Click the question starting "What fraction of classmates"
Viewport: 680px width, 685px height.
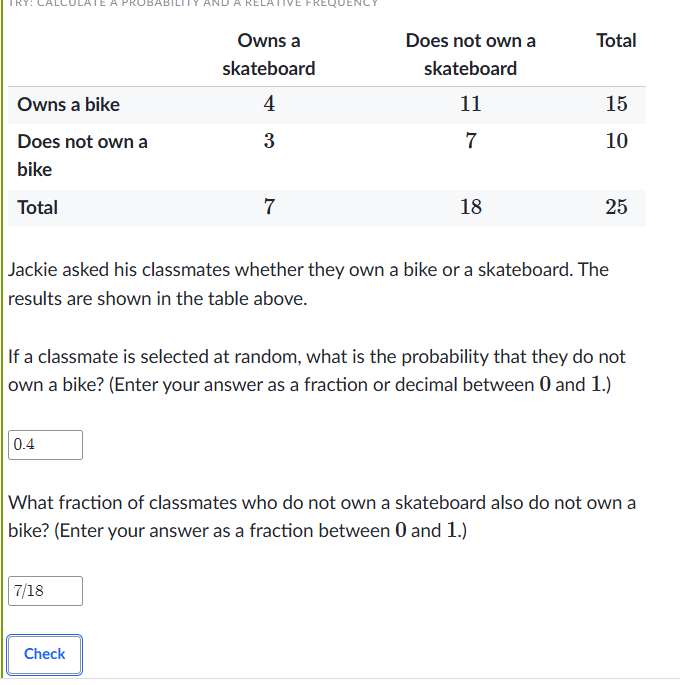coord(321,516)
